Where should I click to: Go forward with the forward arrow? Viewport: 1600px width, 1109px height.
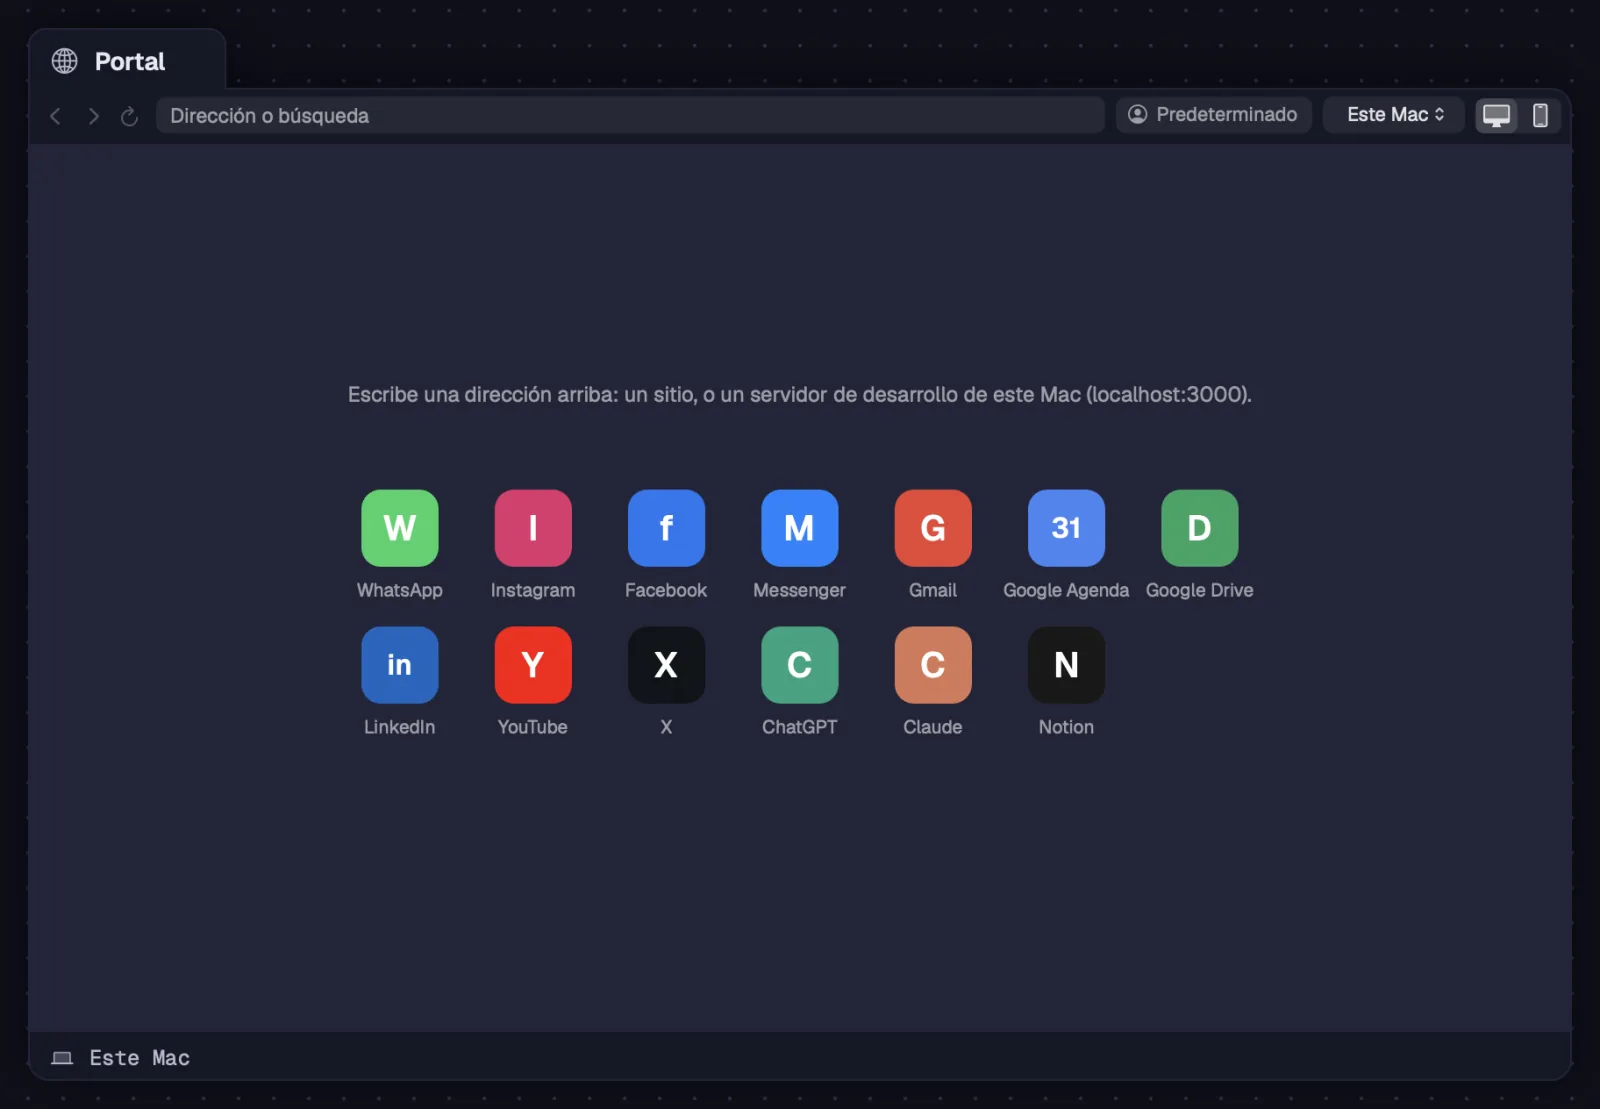tap(93, 116)
